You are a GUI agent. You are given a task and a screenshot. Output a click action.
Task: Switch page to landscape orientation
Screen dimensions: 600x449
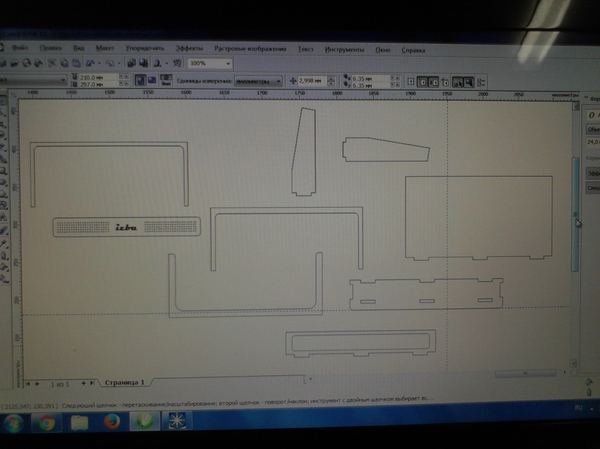[153, 80]
